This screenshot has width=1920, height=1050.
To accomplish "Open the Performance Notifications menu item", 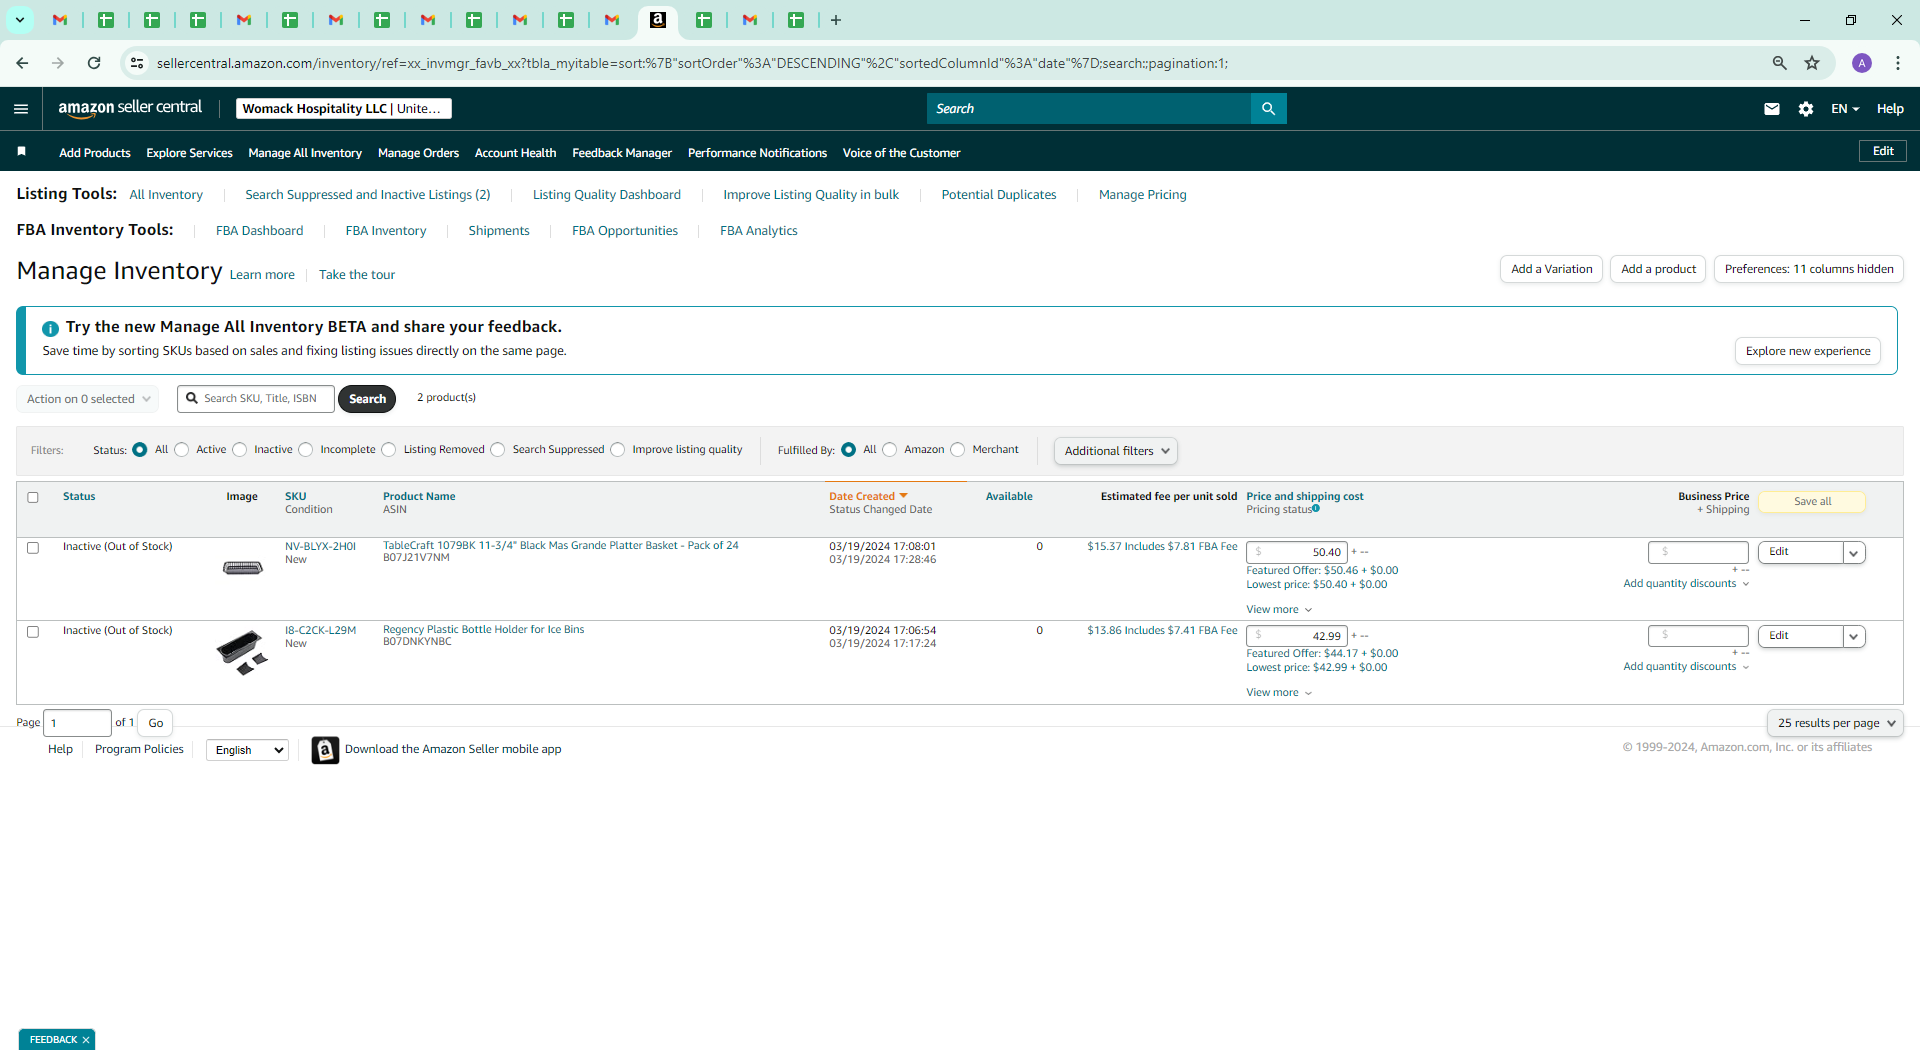I will (757, 153).
